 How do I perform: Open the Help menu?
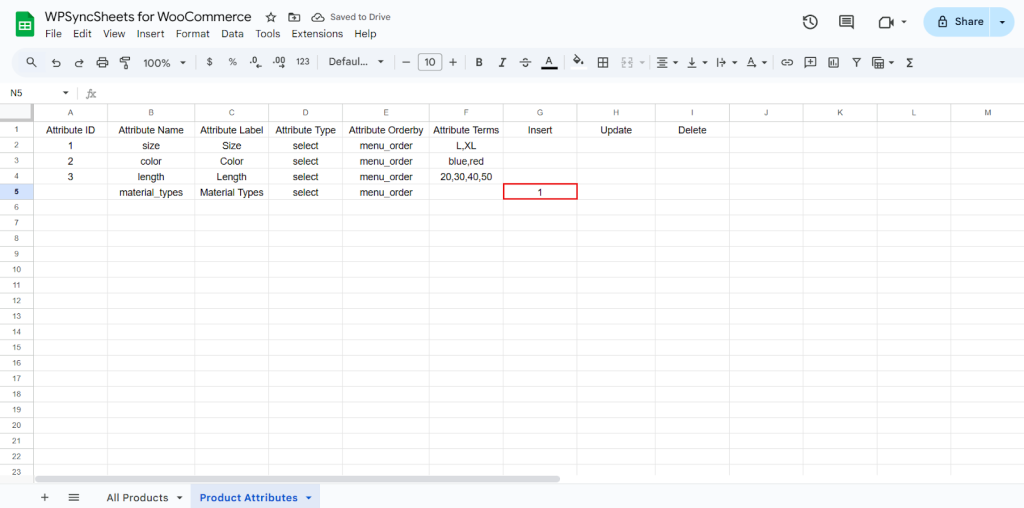click(x=365, y=34)
